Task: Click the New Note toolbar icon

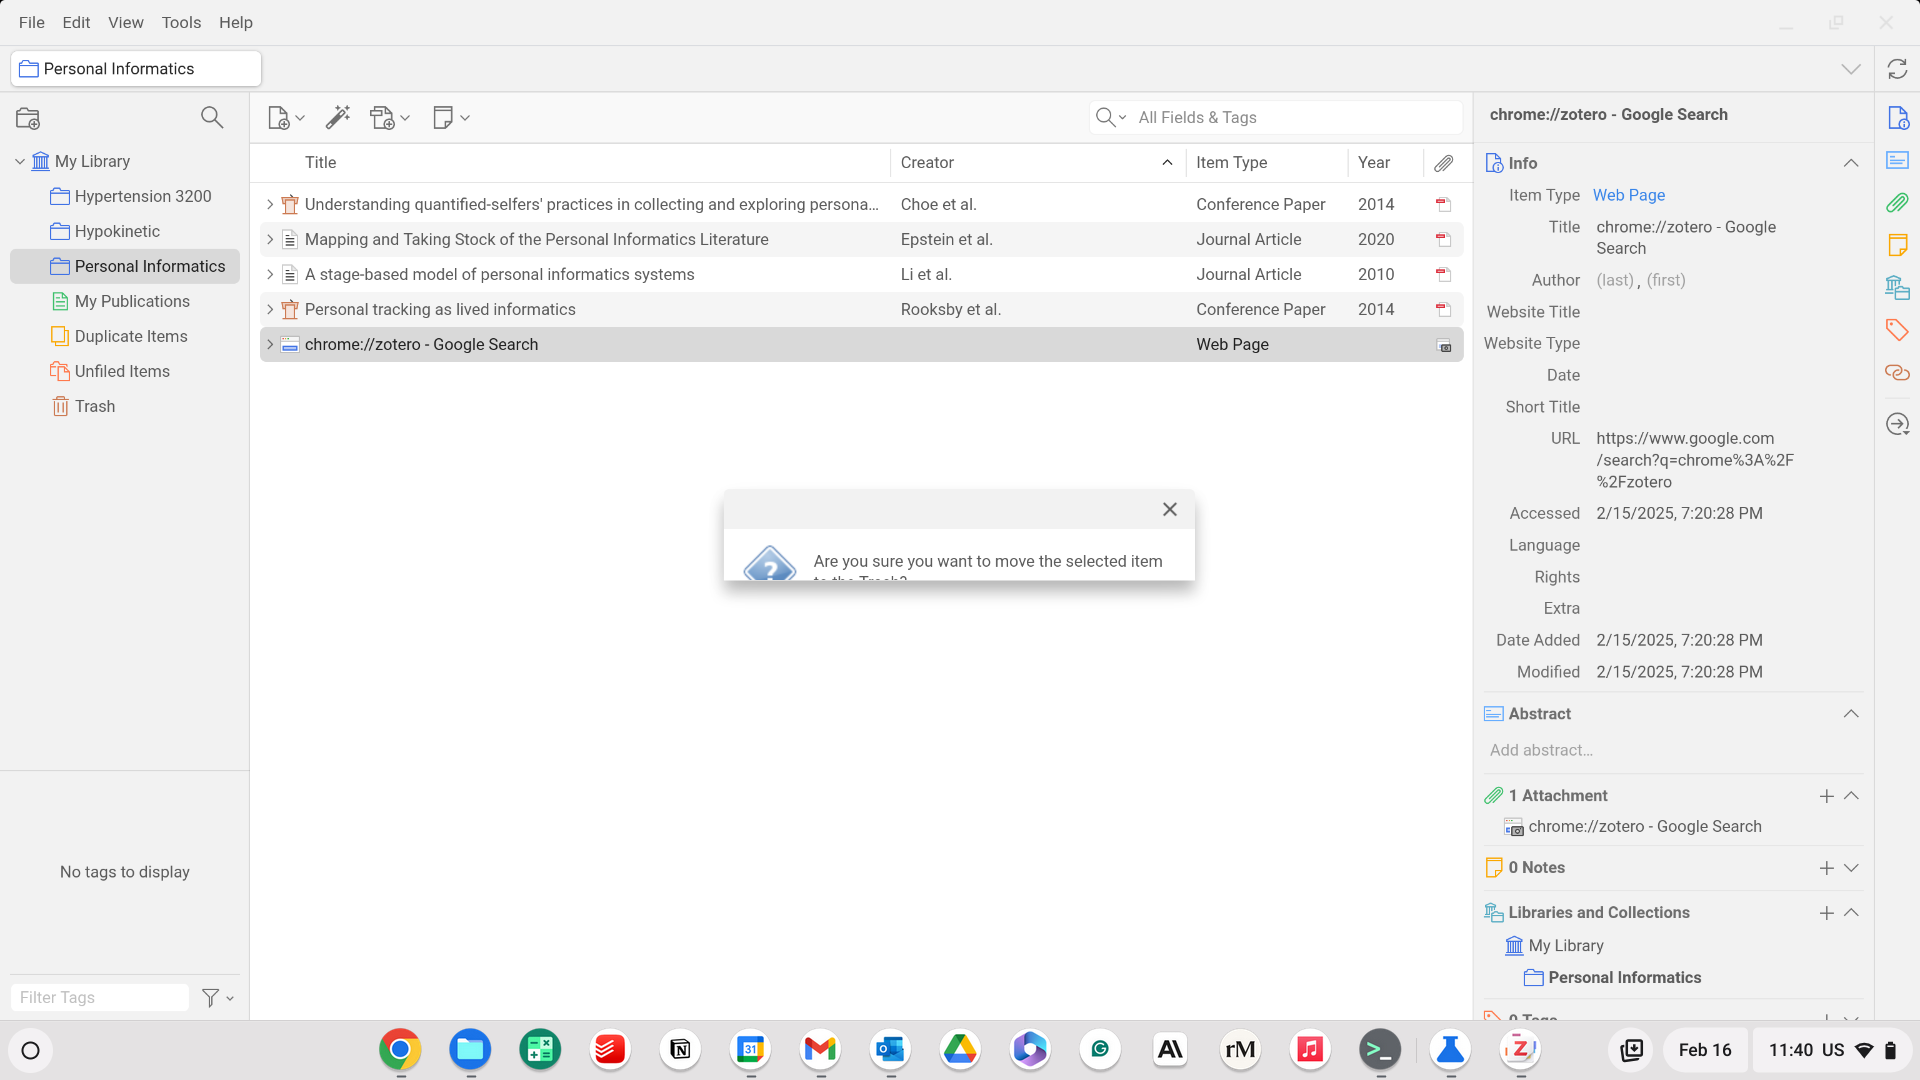Action: [444, 118]
